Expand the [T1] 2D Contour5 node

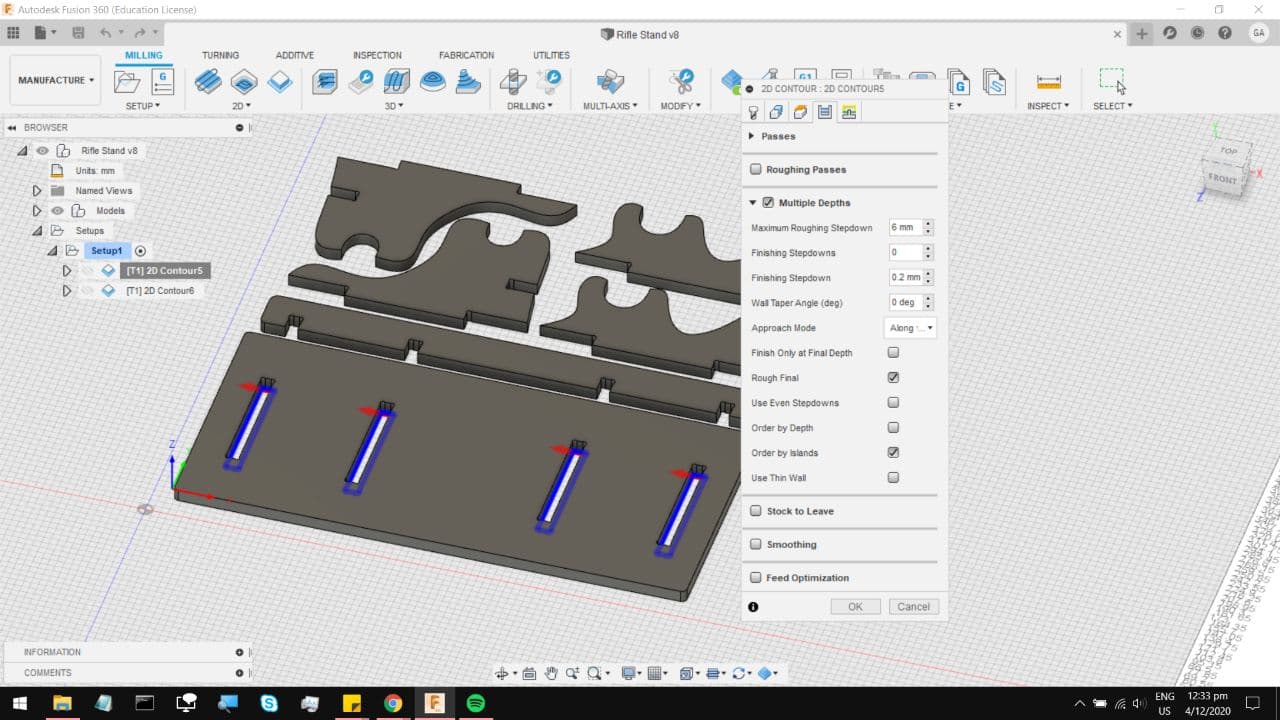67,271
